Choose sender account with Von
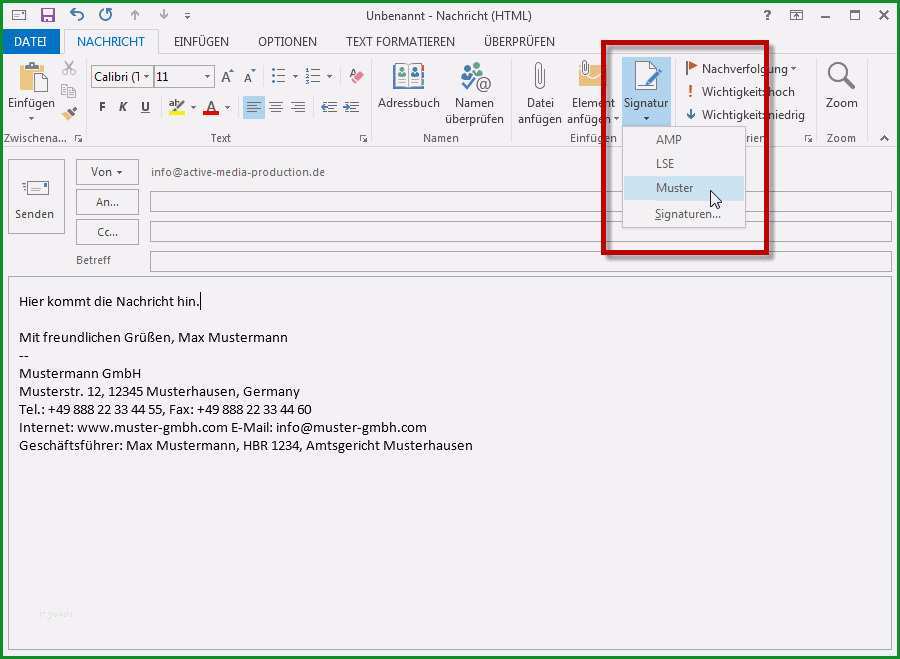 point(107,172)
